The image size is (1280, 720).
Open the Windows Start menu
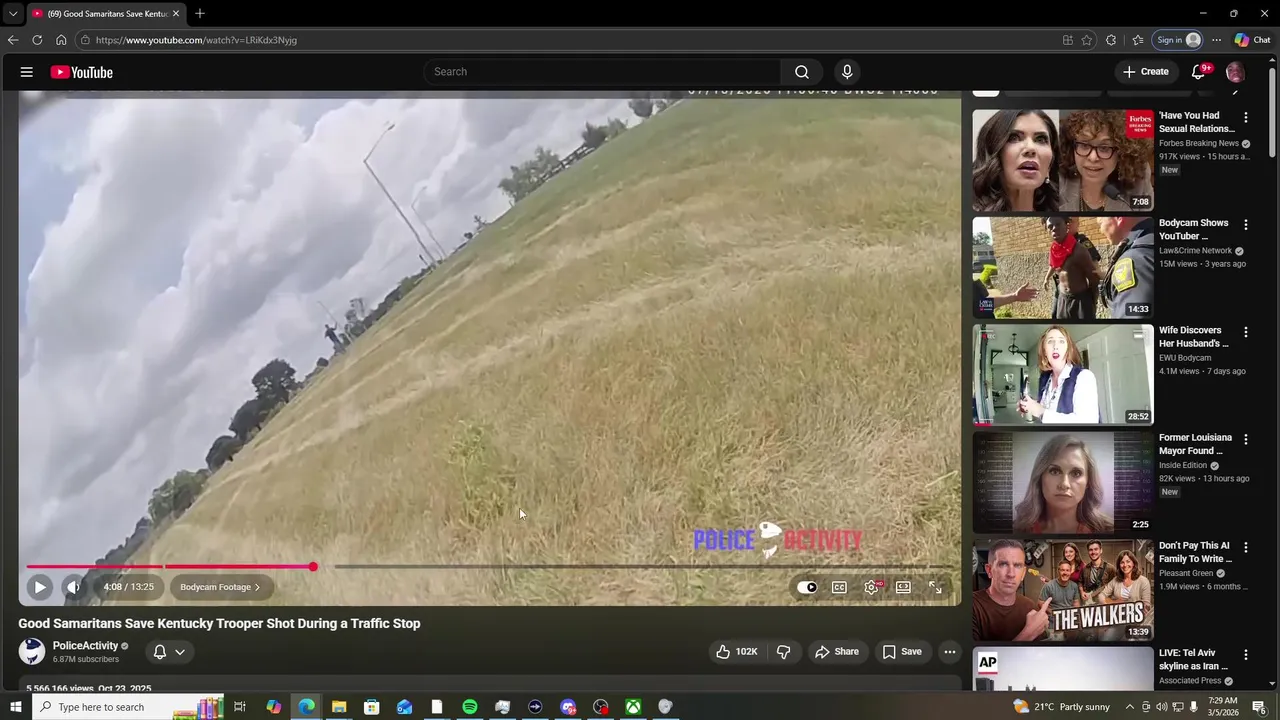click(14, 707)
